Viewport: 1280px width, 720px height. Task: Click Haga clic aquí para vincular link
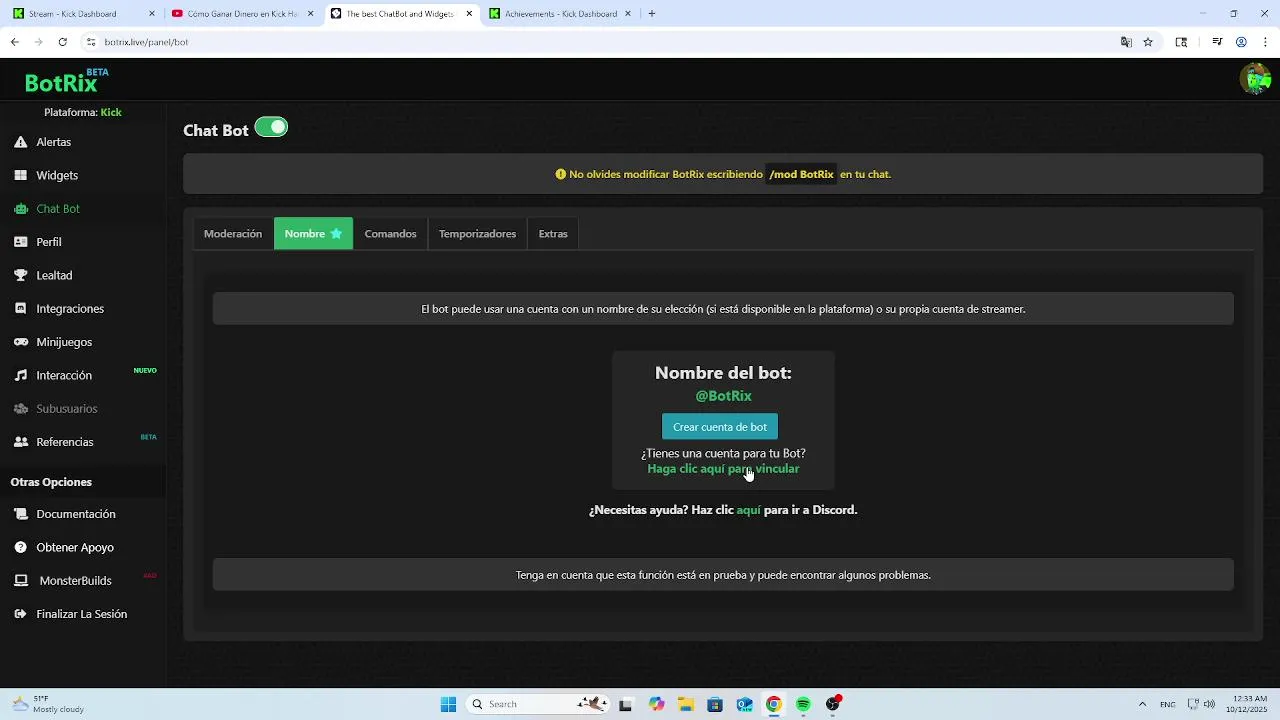[723, 469]
